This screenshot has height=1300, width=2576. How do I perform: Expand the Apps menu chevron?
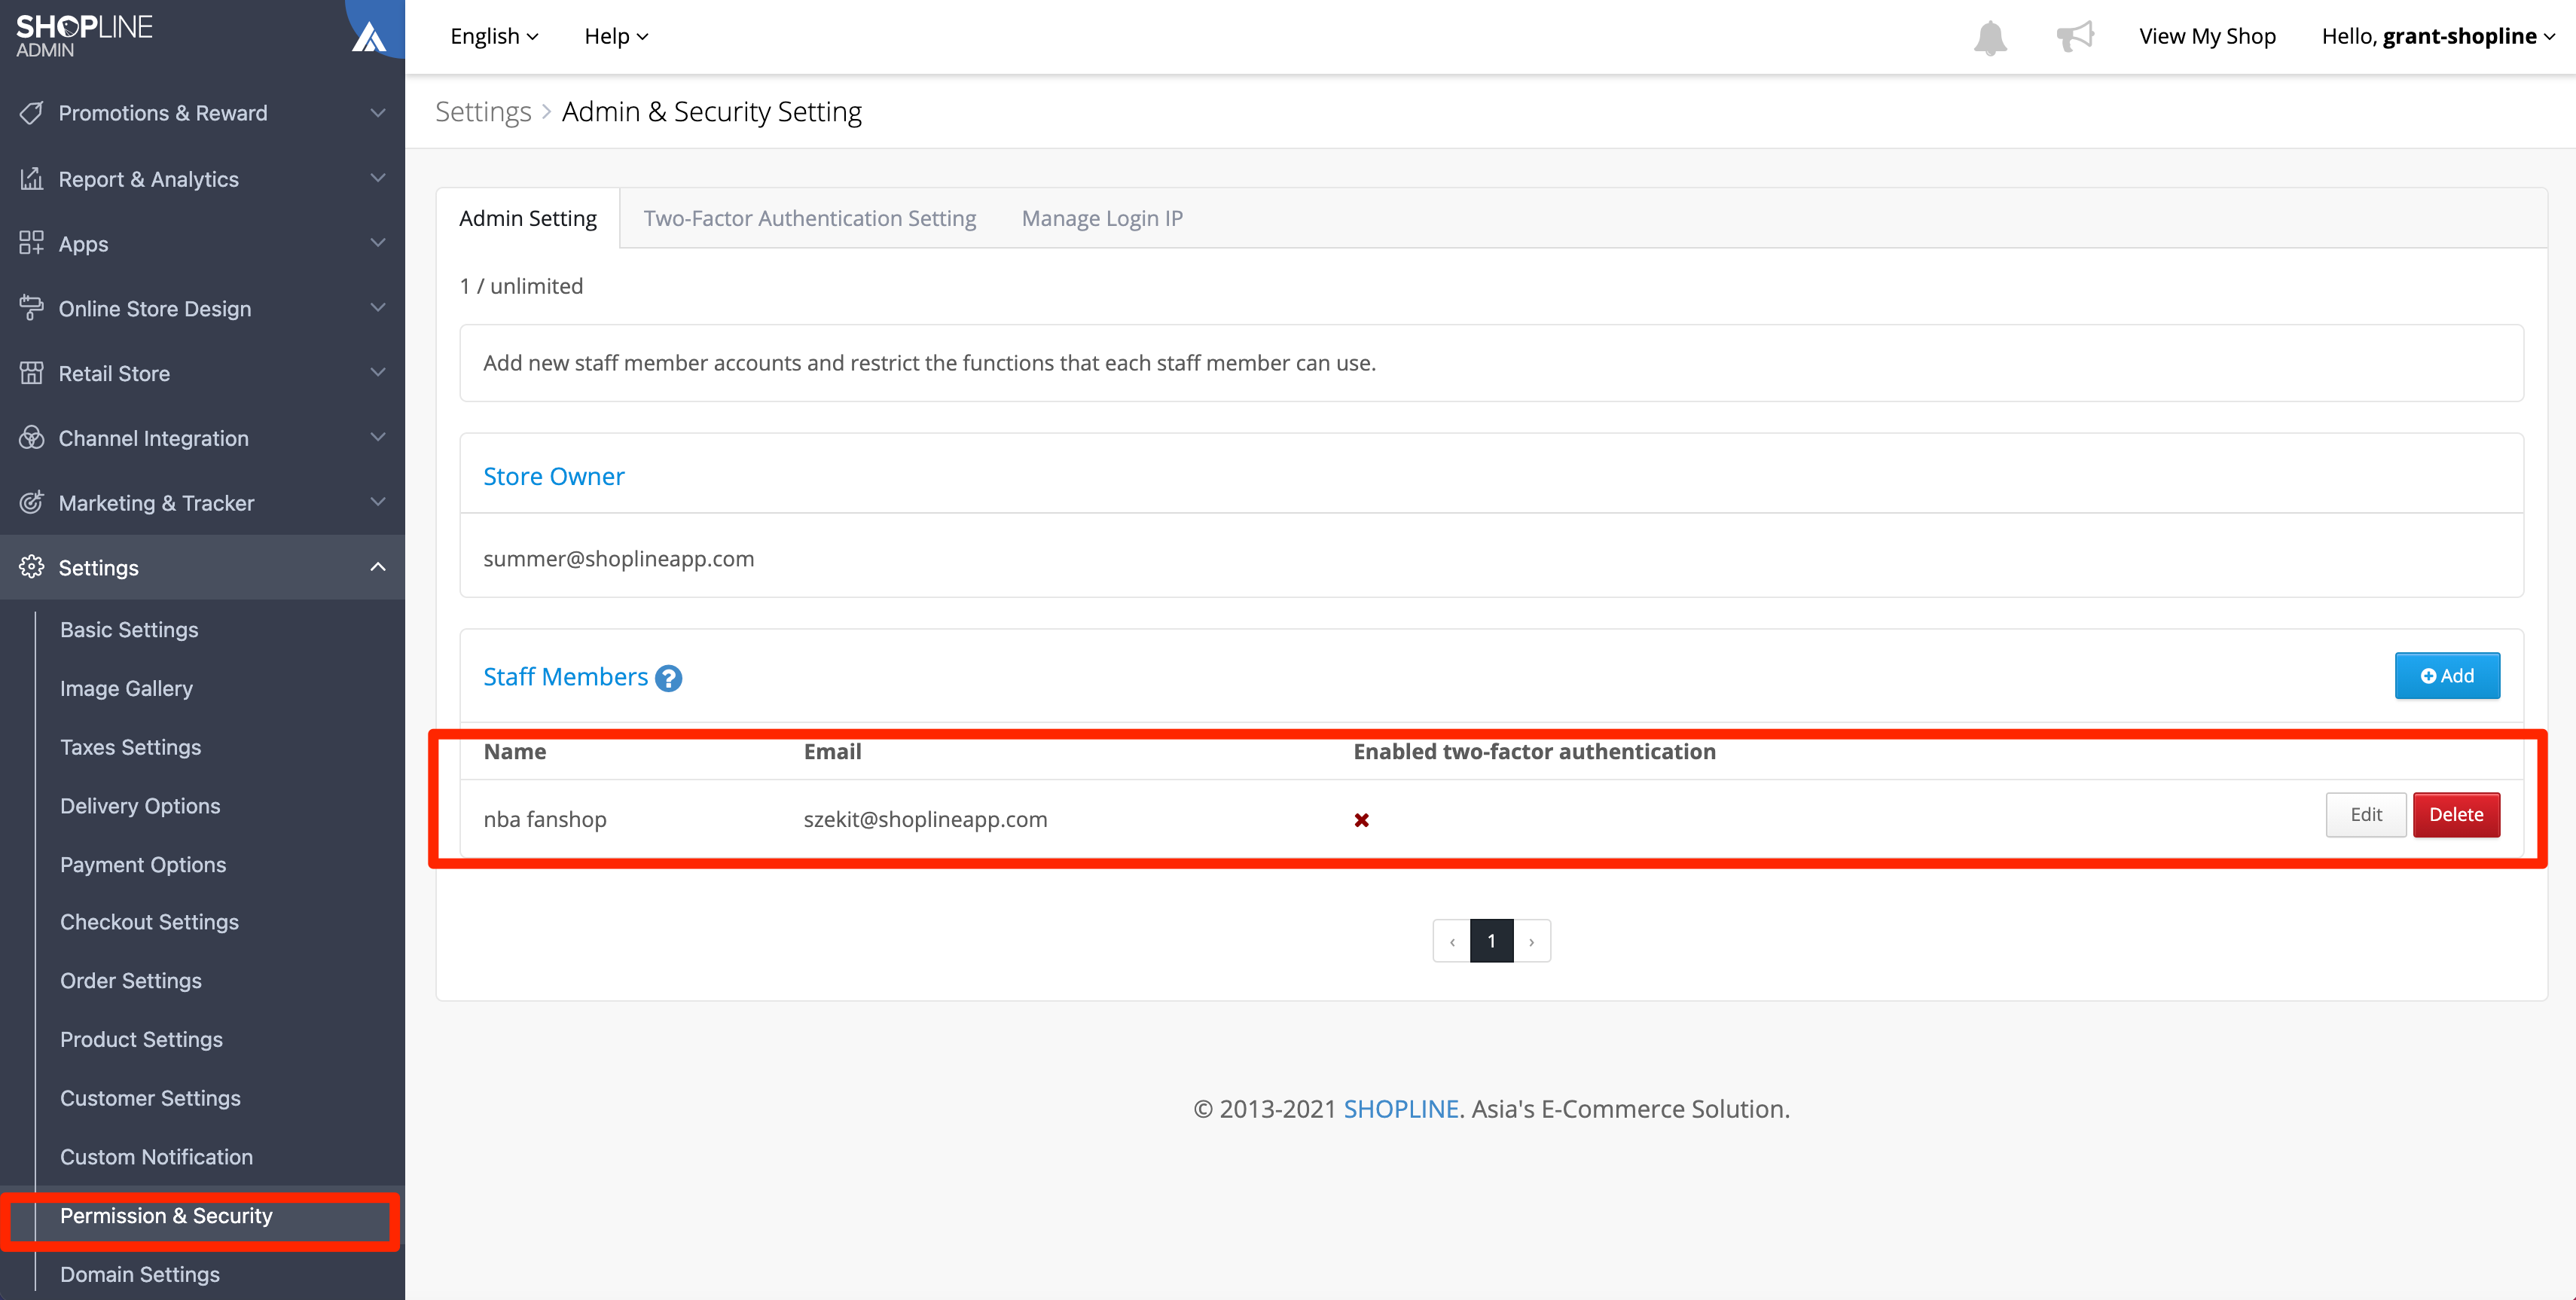point(378,243)
